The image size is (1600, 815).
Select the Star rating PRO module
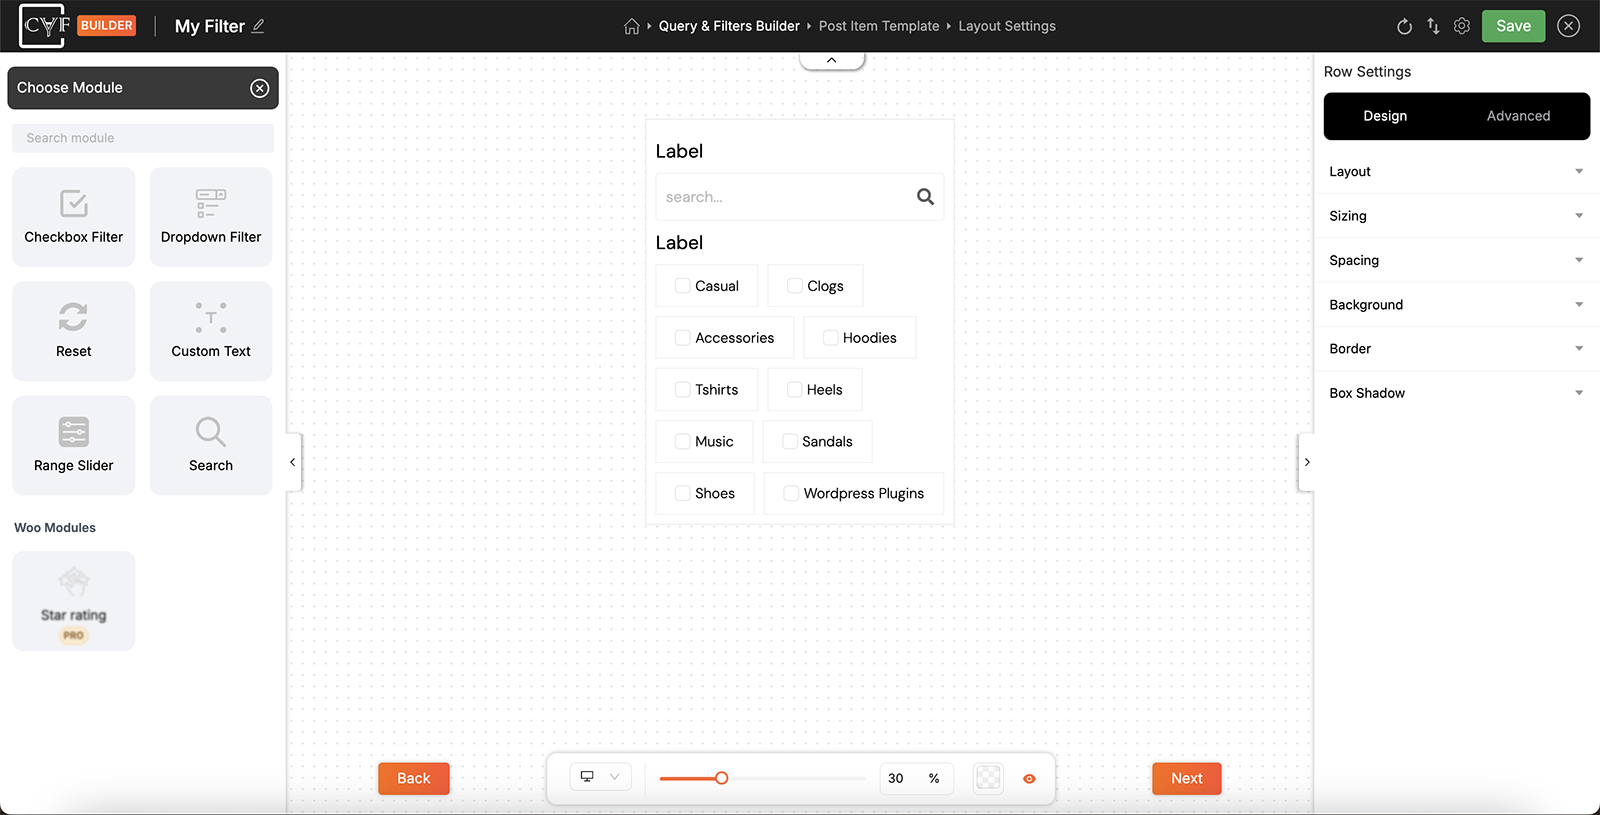tap(74, 601)
